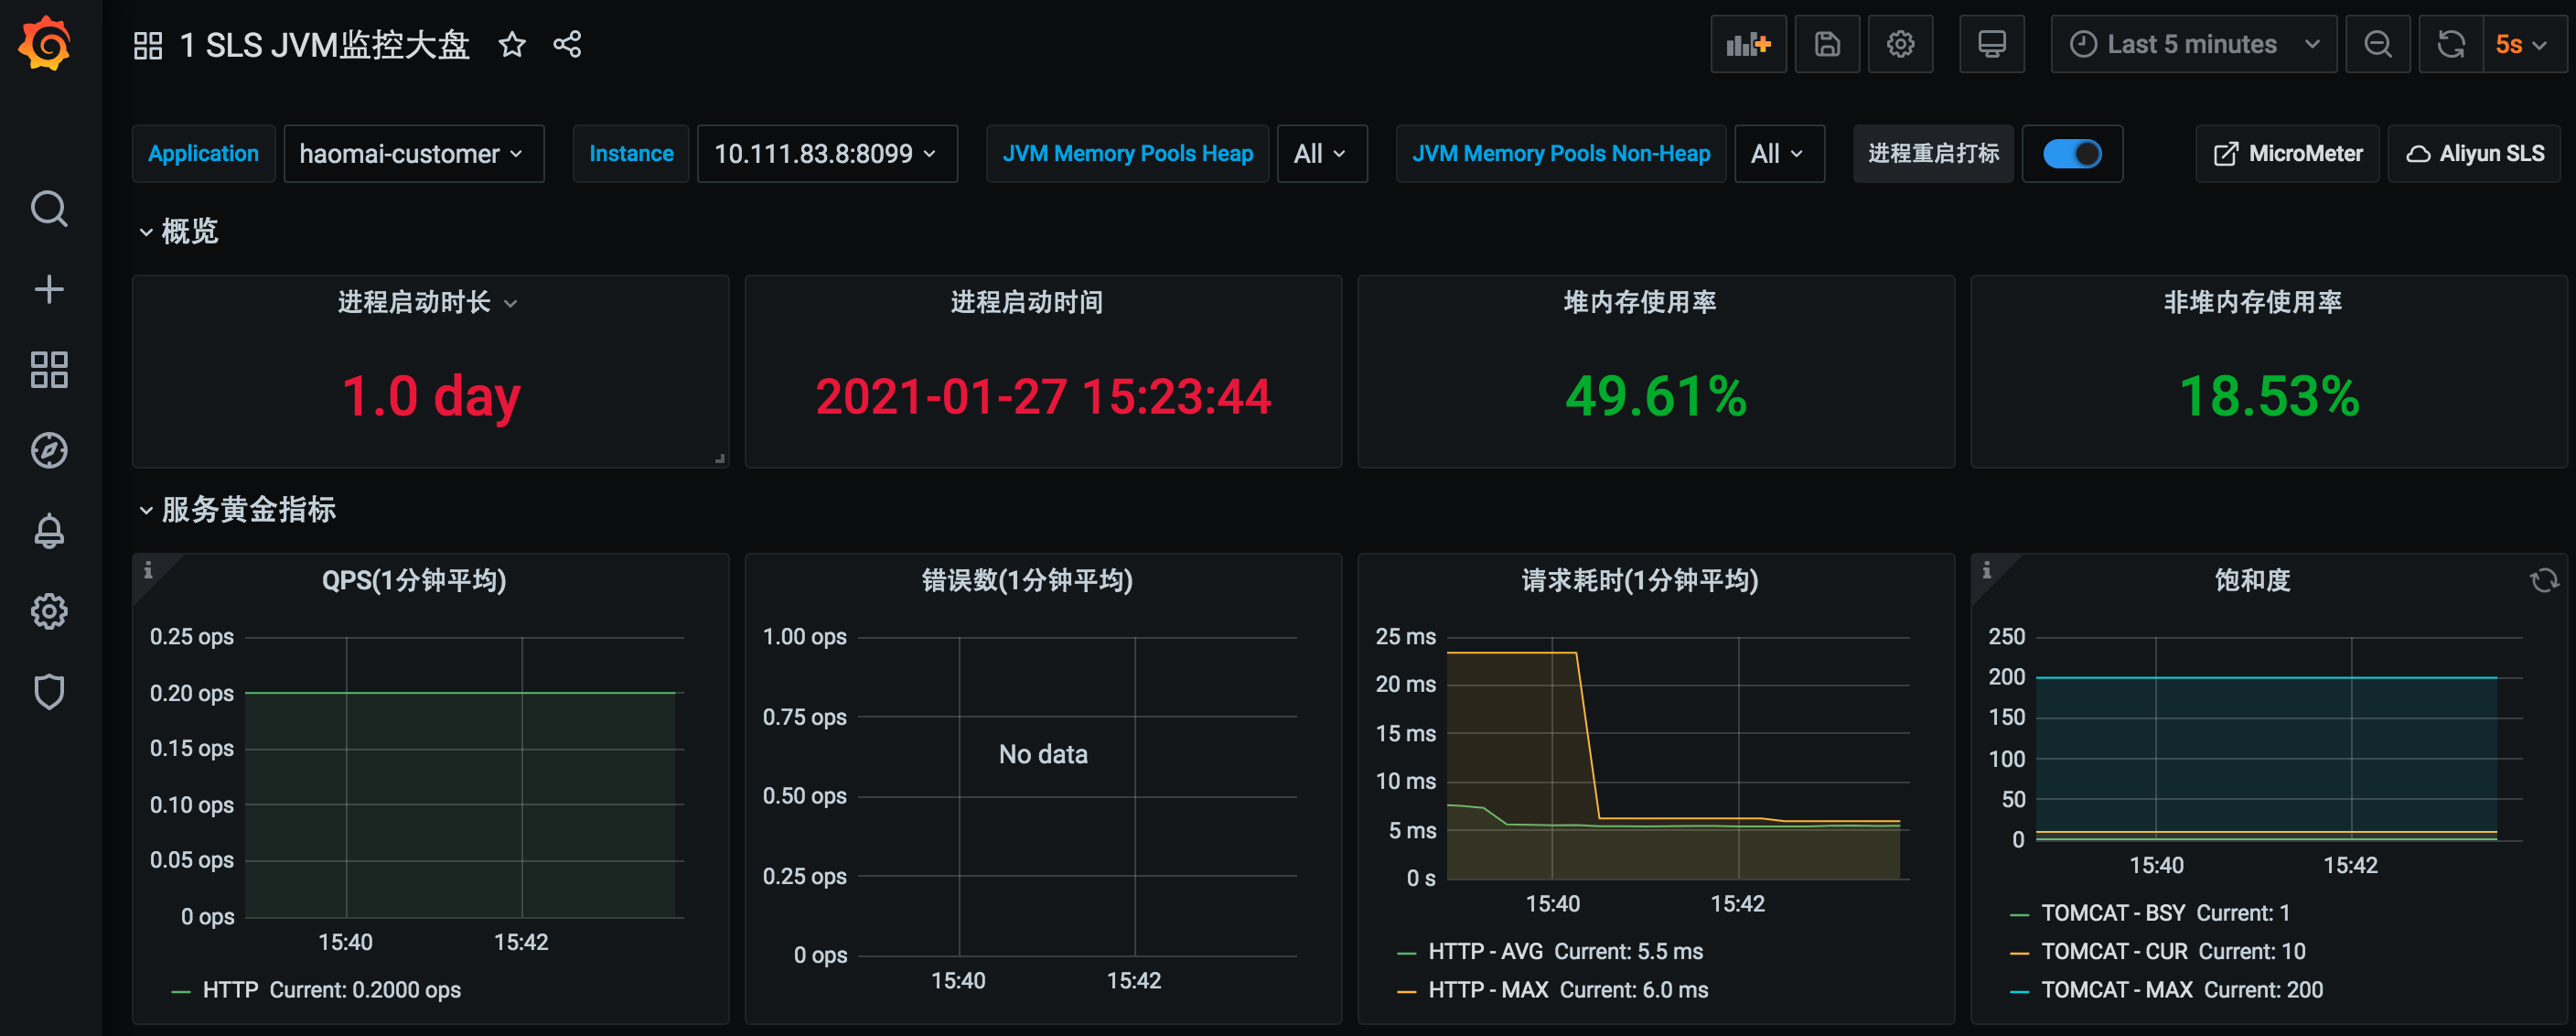Click the Application variable label

[x=203, y=154]
